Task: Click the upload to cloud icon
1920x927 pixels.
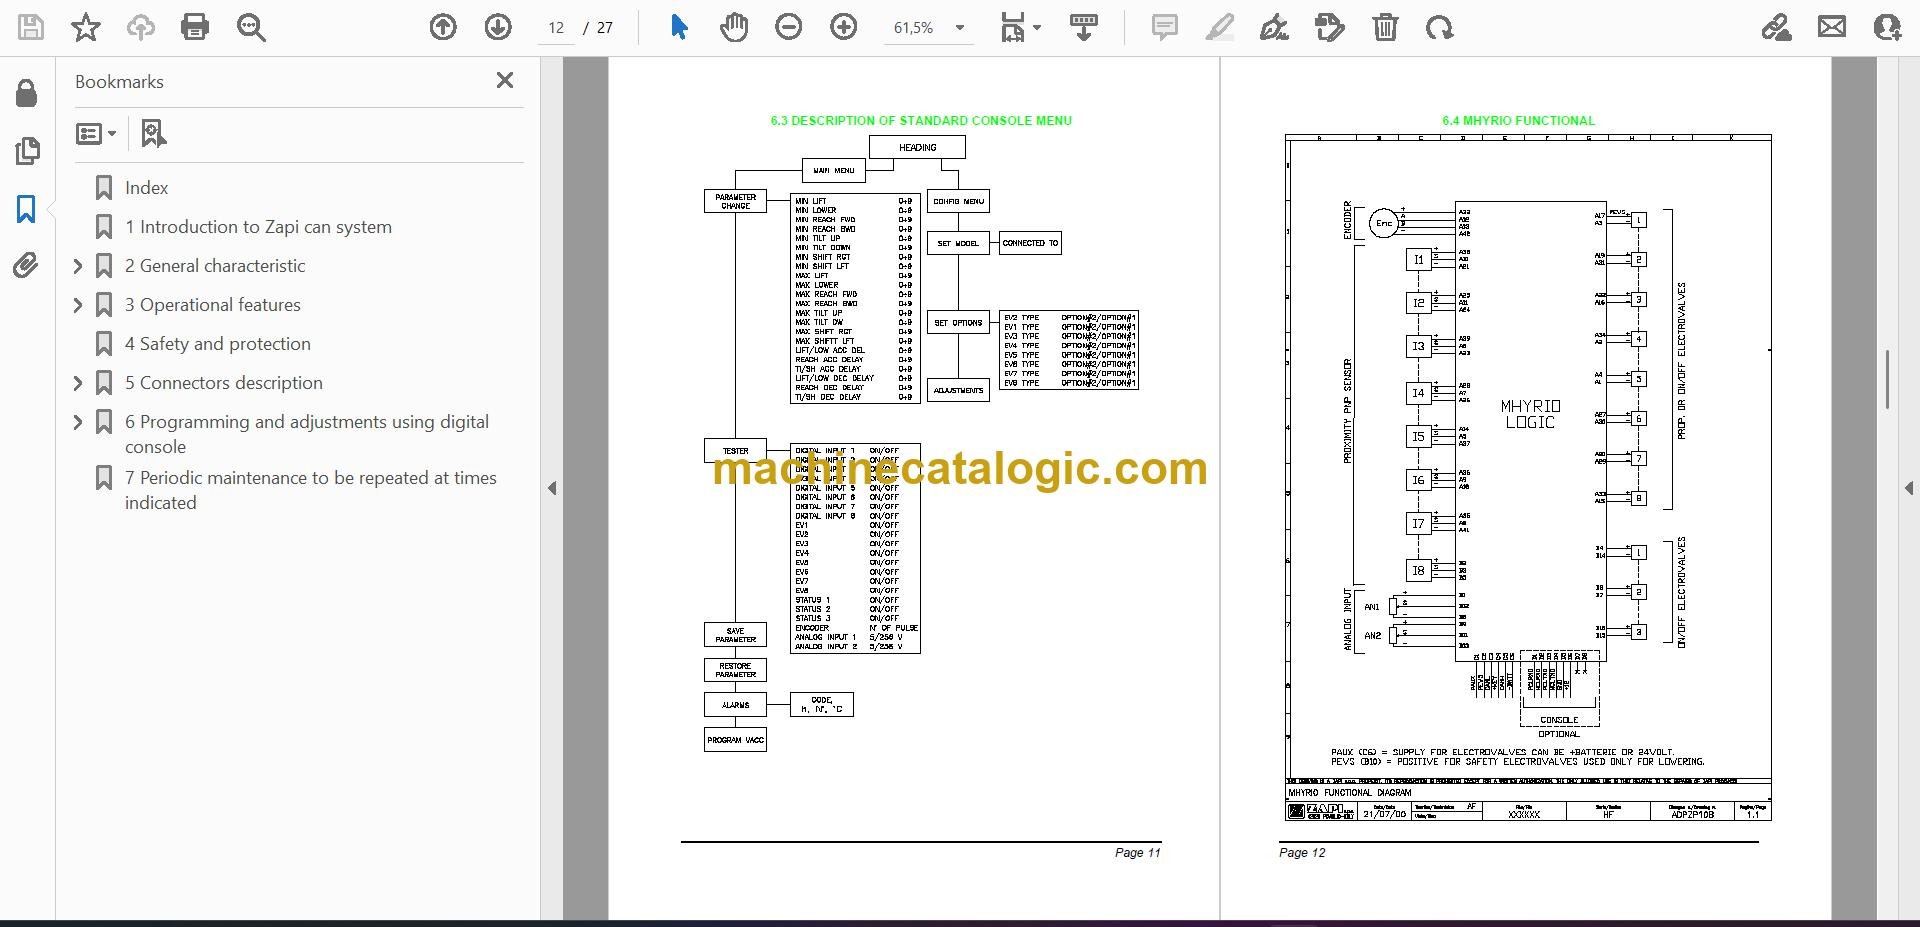Action: pyautogui.click(x=140, y=27)
